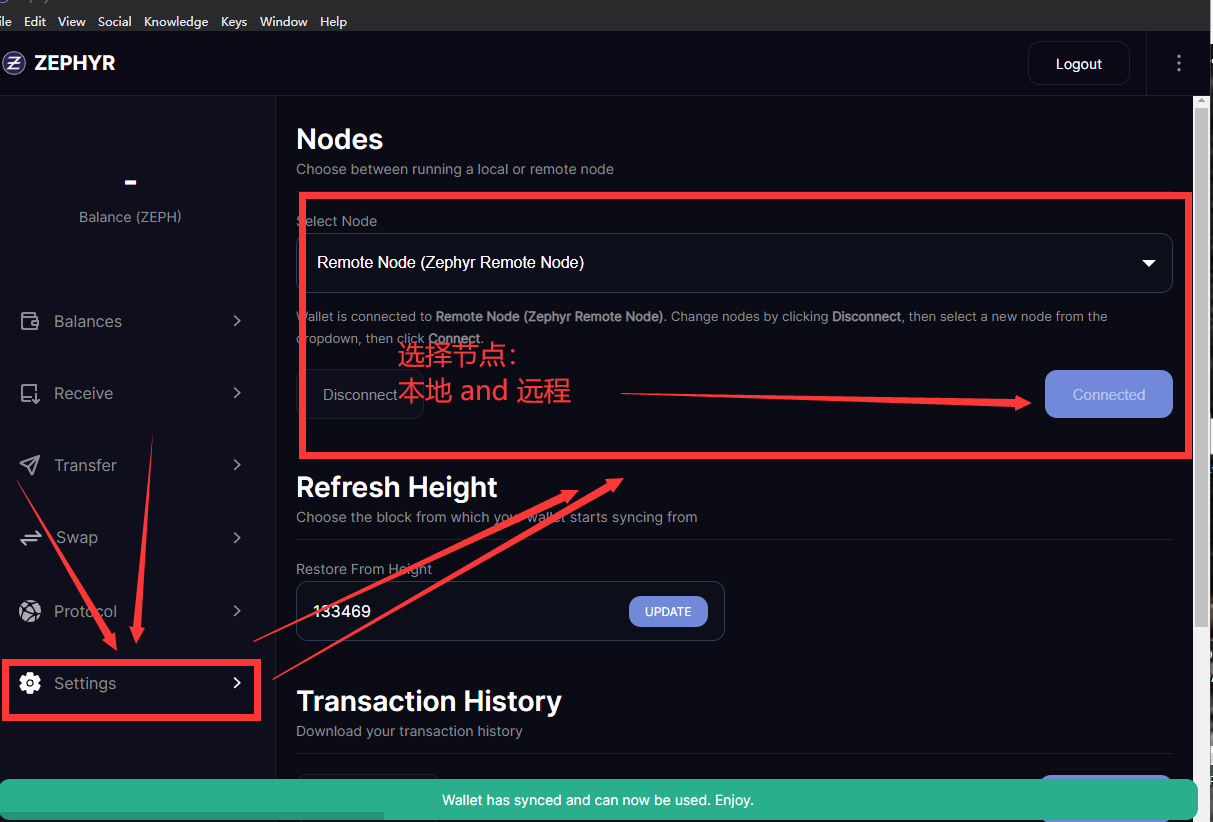The height and width of the screenshot is (822, 1213).
Task: Open the Swap sidebar item
Action: pos(133,537)
